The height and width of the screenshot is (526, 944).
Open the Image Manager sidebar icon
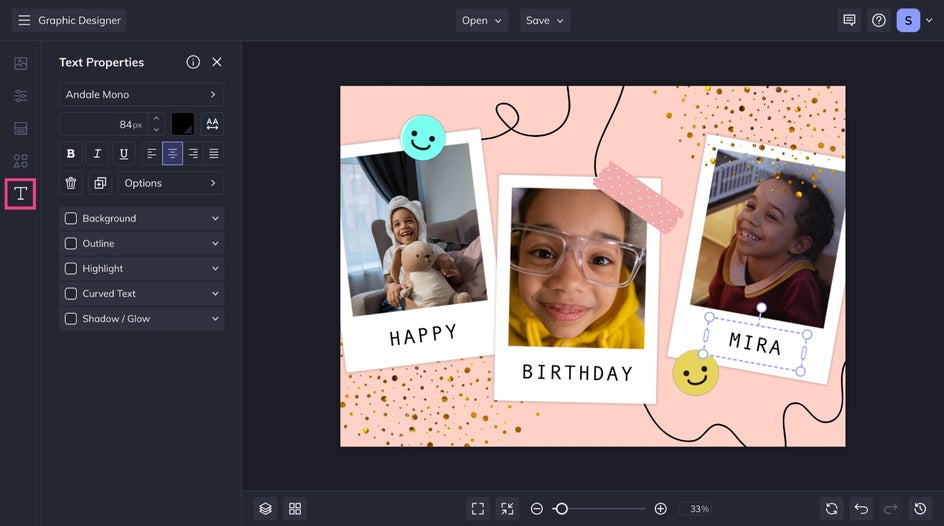click(20, 63)
